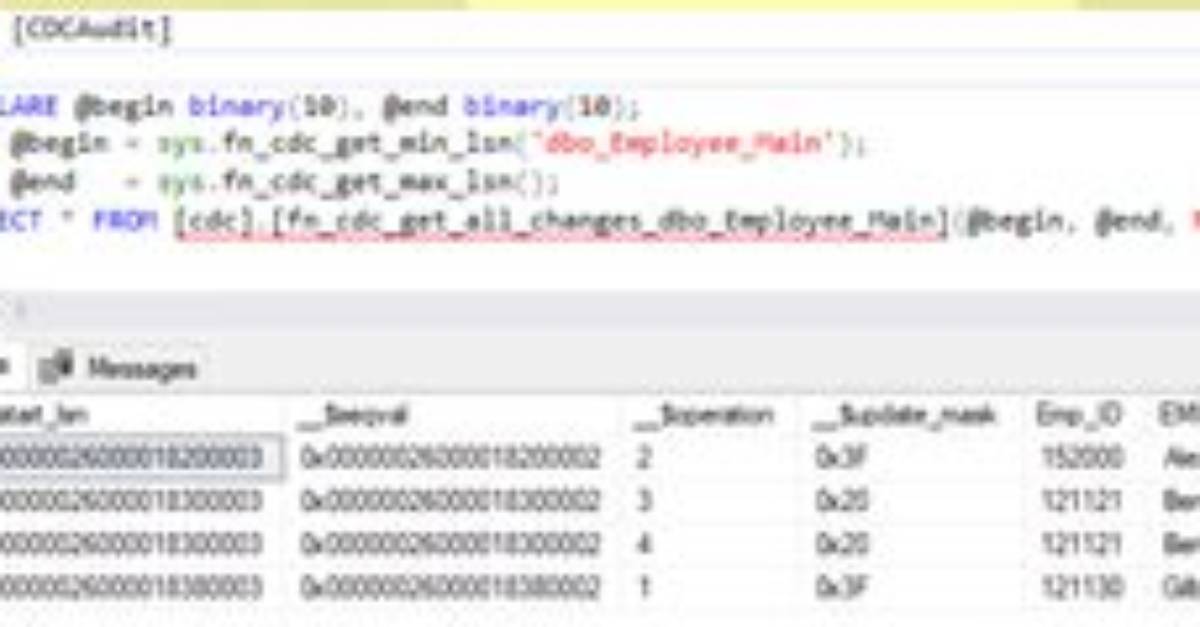Open the Messages tab
The image size is (1200, 627).
pos(118,368)
